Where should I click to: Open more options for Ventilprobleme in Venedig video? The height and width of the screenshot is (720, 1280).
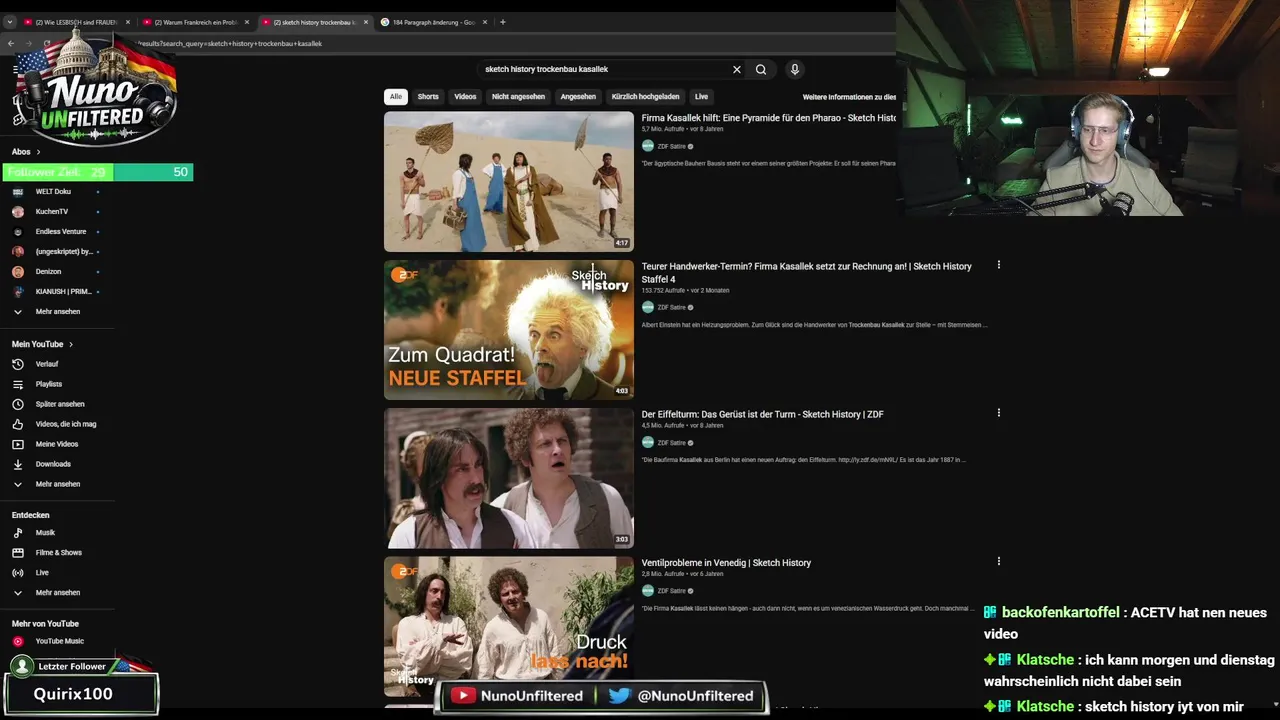pos(998,561)
